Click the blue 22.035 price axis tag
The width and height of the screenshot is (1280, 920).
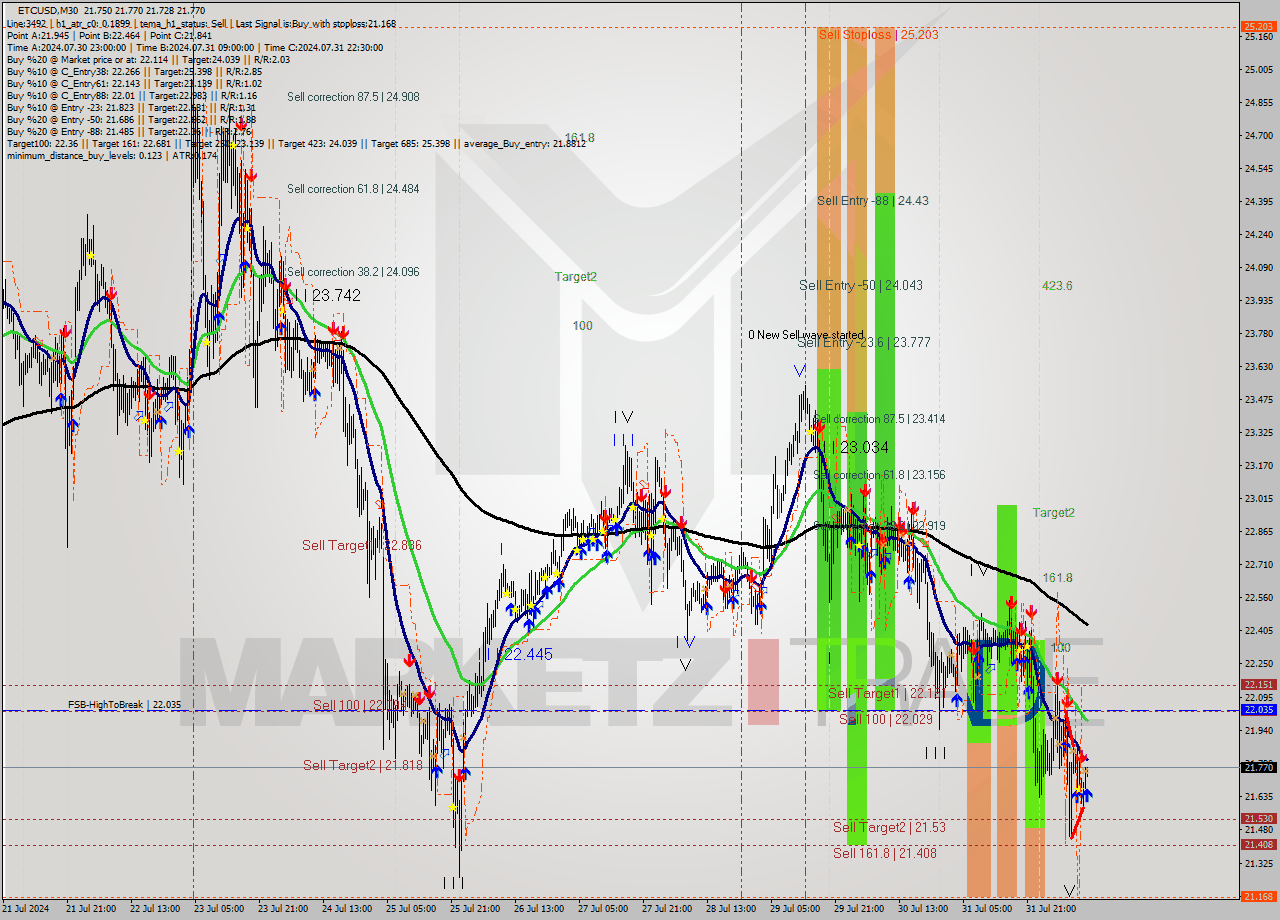pyautogui.click(x=1257, y=710)
